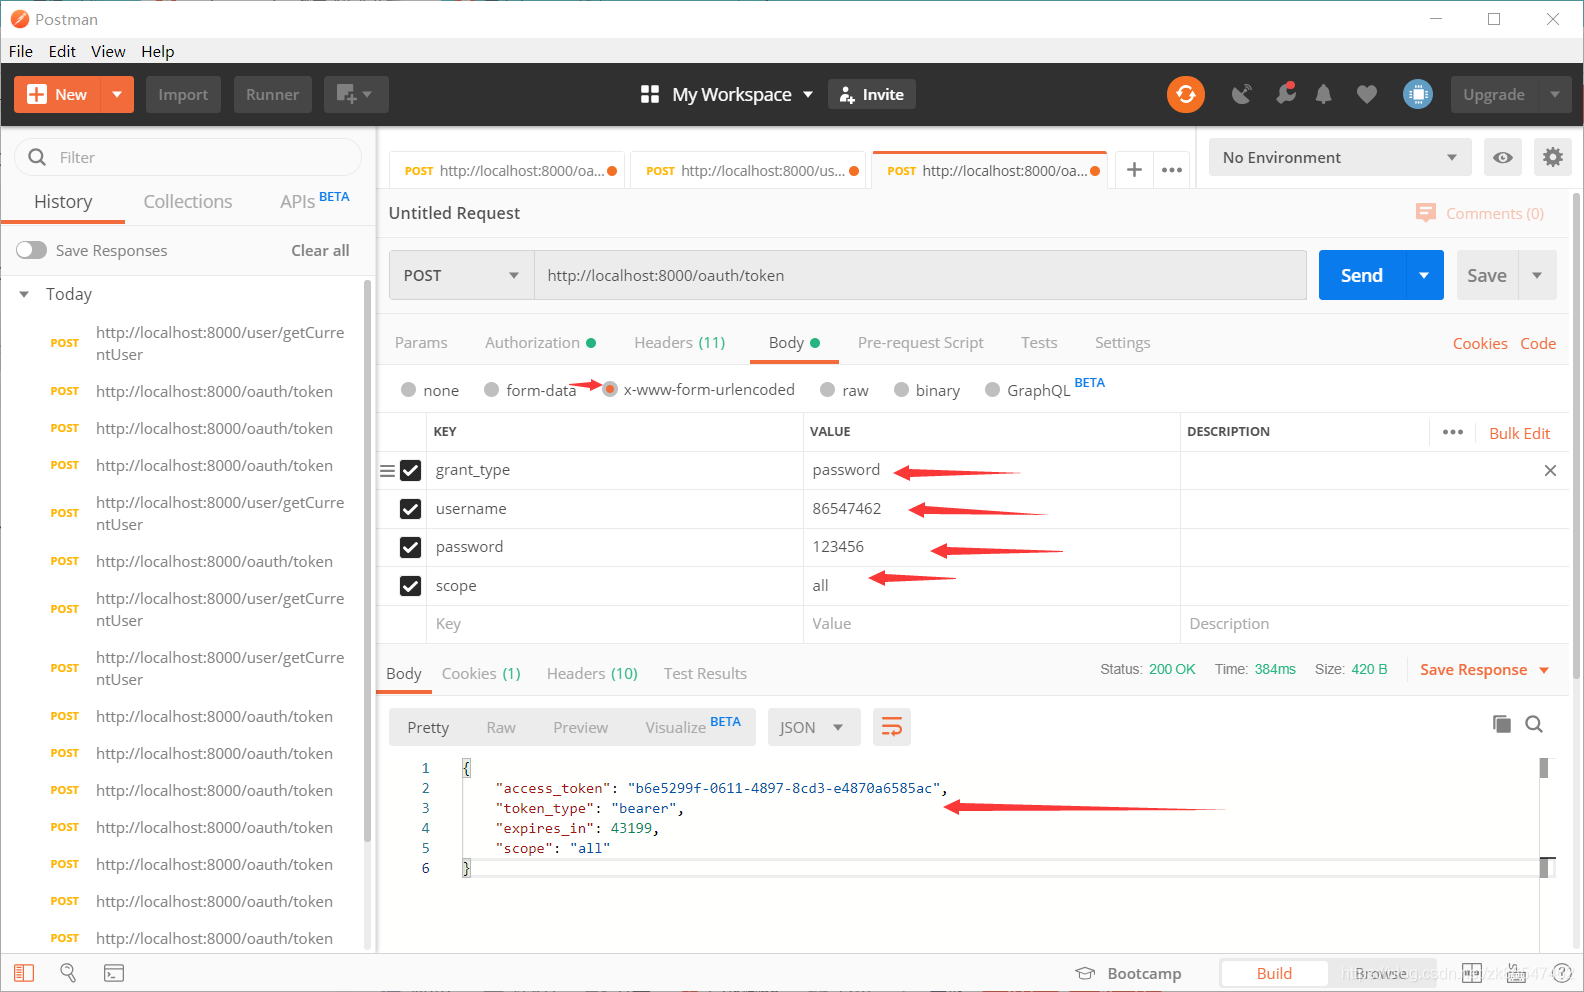Search within the response body
1584x992 pixels.
1534,724
